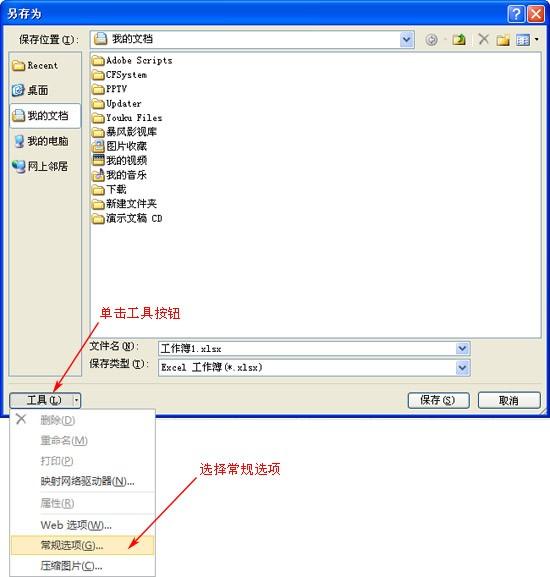Image resolution: width=550 pixels, height=577 pixels.
Task: Click the 取消 button
Action: pos(509,400)
